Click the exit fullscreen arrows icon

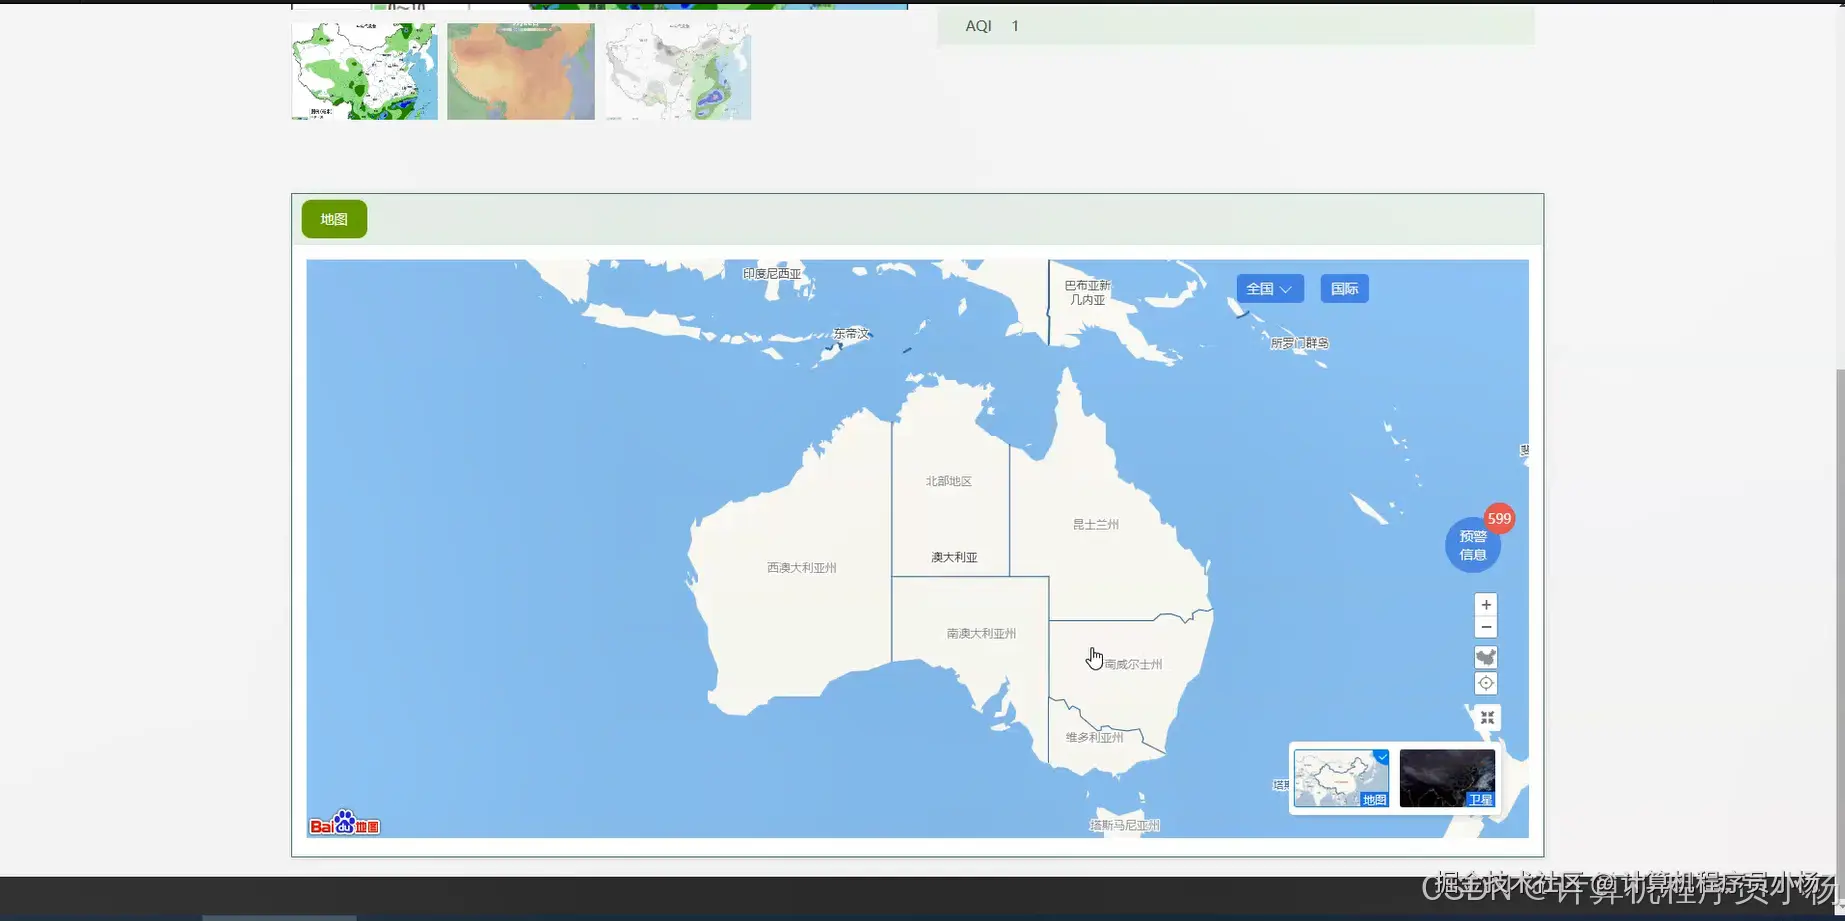[1487, 717]
